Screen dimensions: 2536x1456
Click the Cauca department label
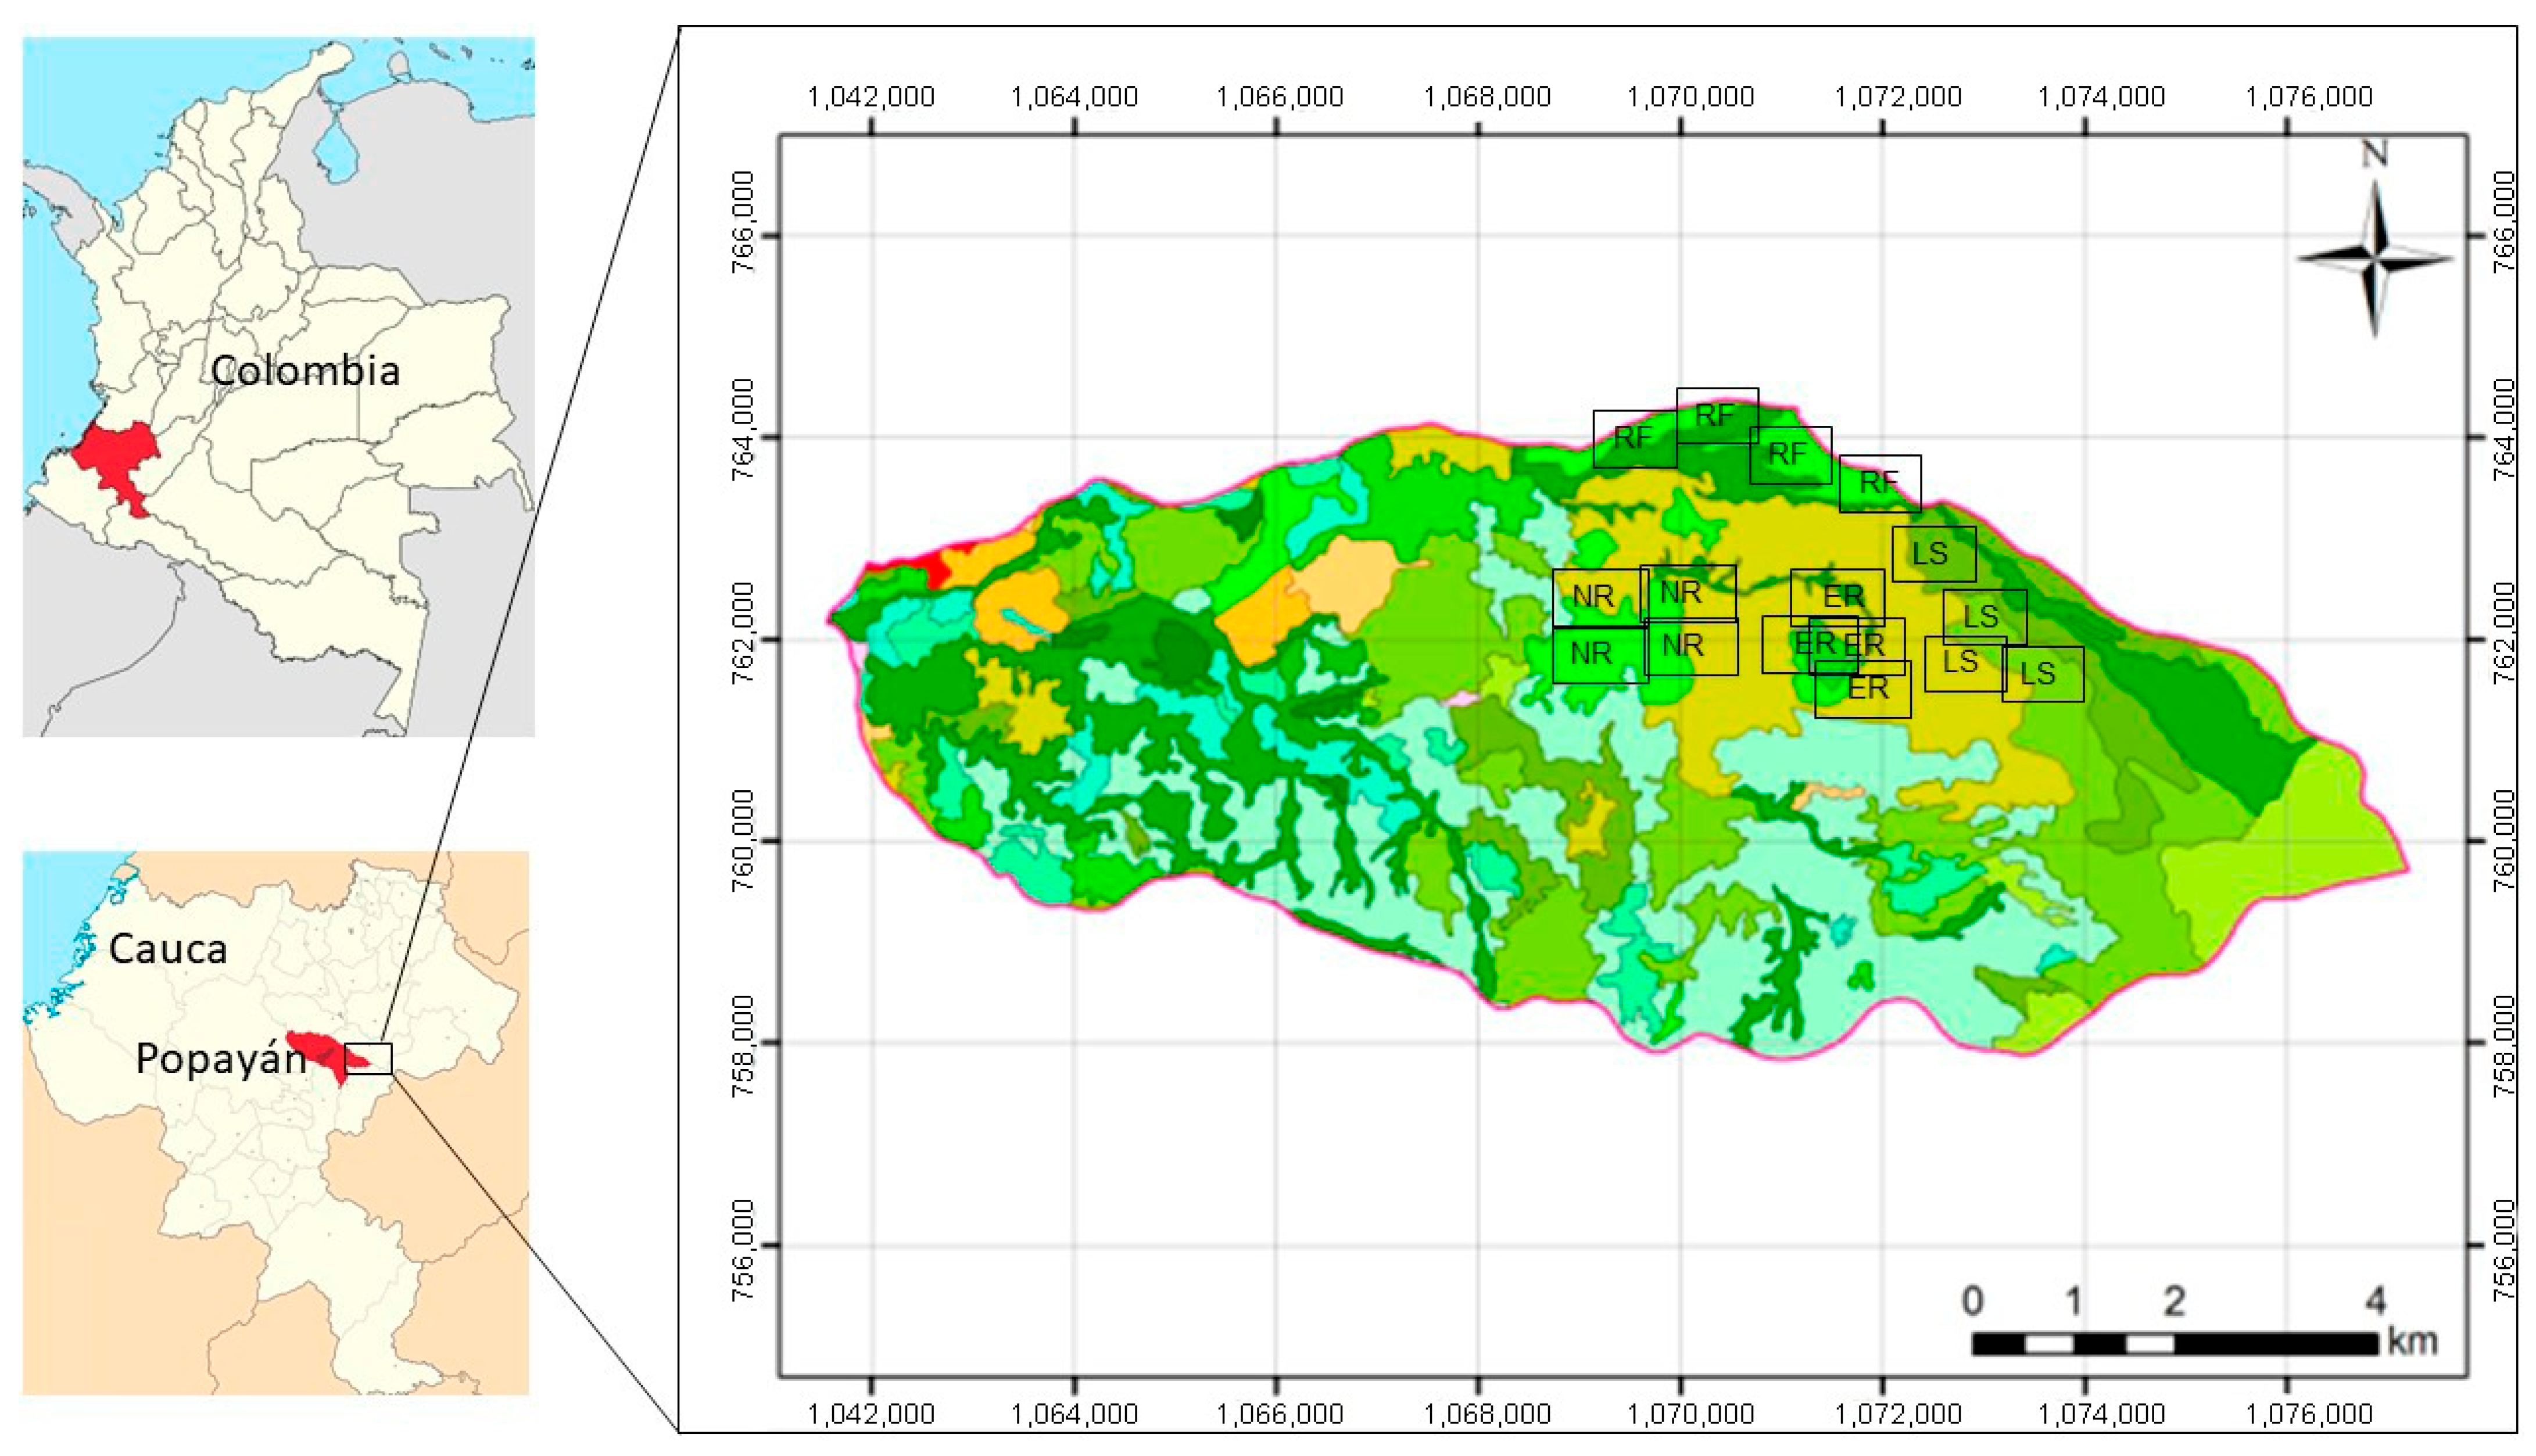(x=168, y=948)
